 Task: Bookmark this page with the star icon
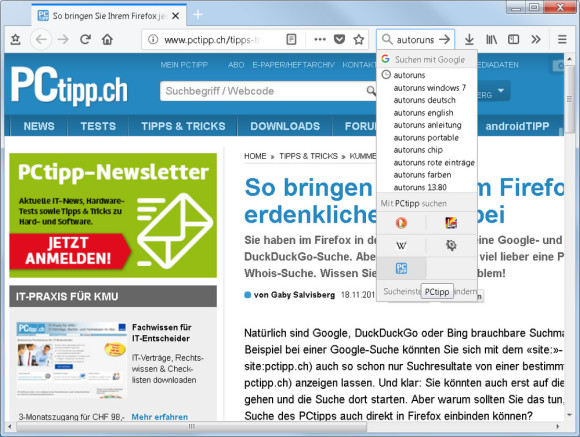tap(358, 39)
